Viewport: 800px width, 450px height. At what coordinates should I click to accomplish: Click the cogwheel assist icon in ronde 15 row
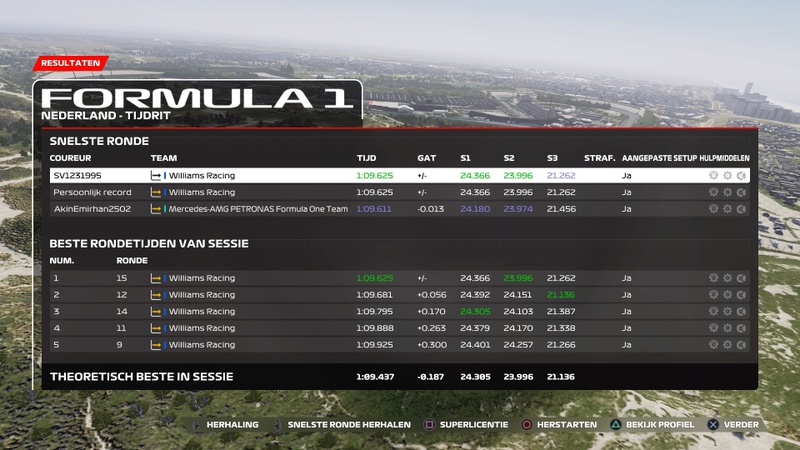coord(728,278)
